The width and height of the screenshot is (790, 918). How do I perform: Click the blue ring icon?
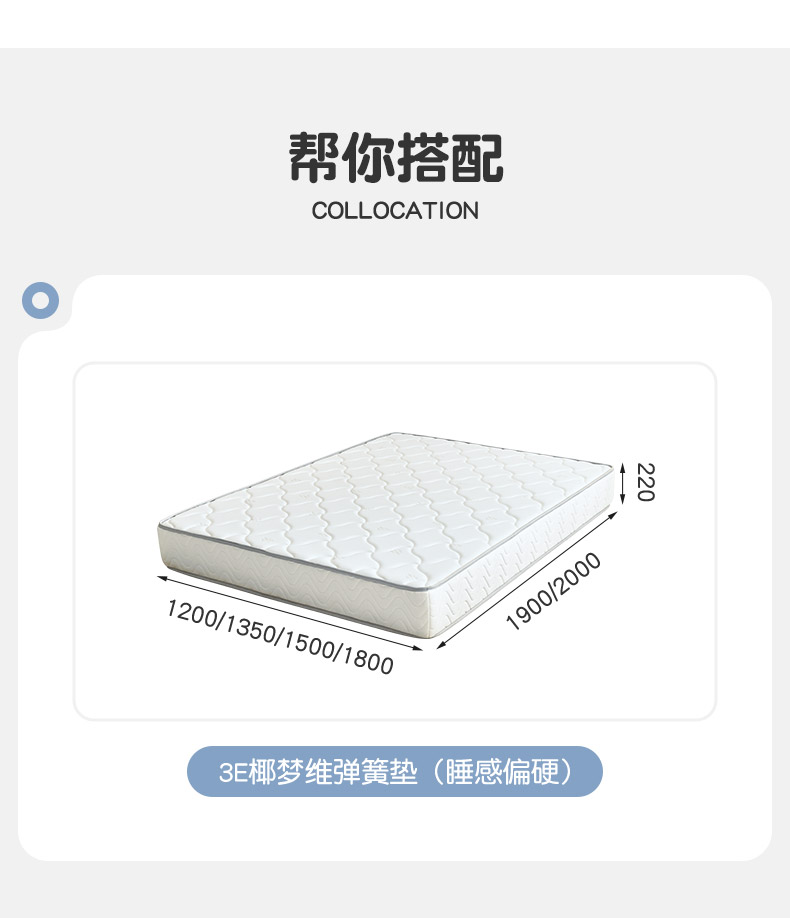[40, 300]
